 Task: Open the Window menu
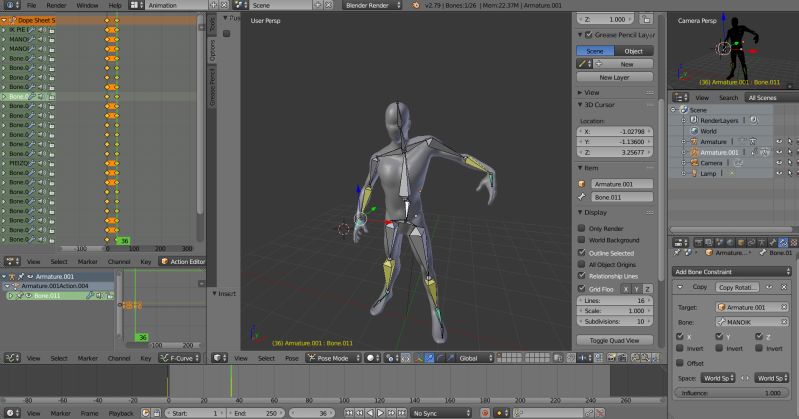87,5
